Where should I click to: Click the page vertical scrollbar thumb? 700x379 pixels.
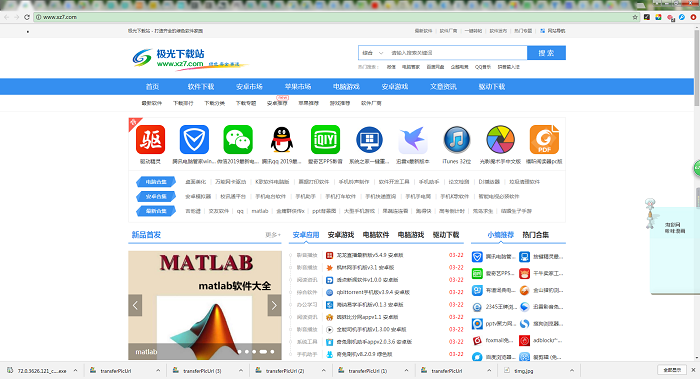point(697,67)
